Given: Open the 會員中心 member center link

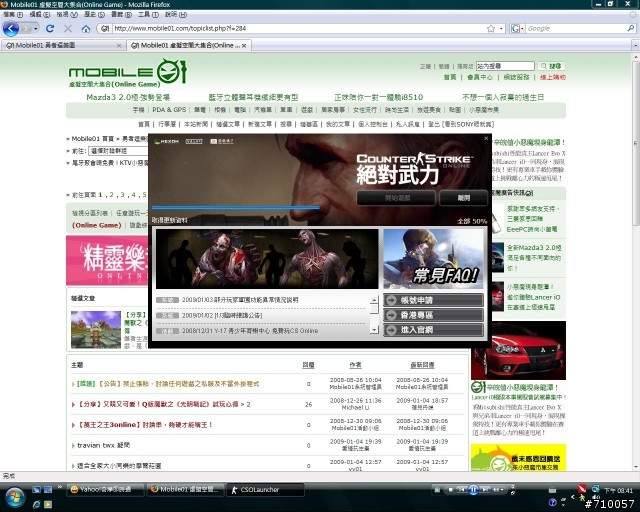Looking at the screenshot, I should coord(480,77).
